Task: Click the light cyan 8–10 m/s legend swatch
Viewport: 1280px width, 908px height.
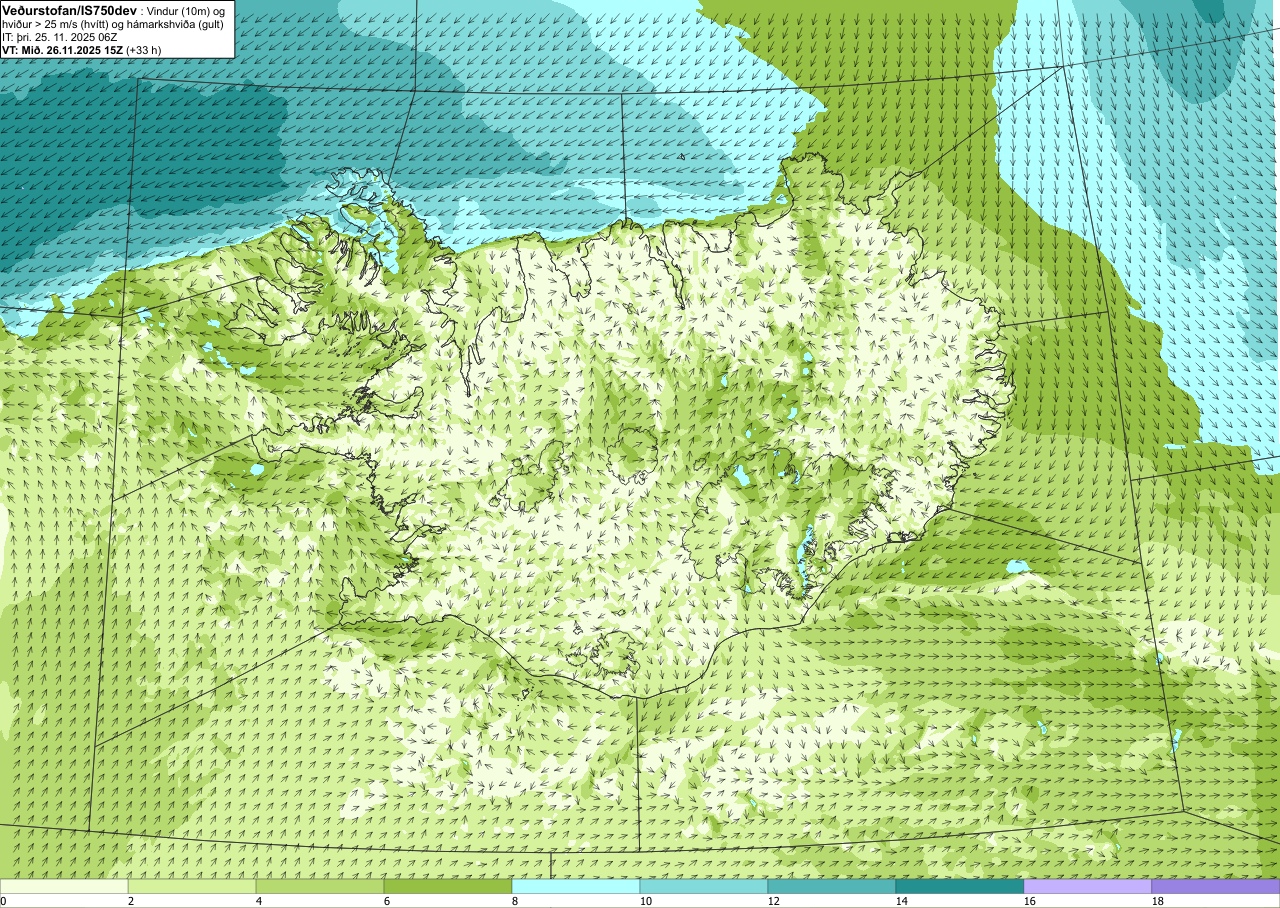Action: pyautogui.click(x=576, y=886)
